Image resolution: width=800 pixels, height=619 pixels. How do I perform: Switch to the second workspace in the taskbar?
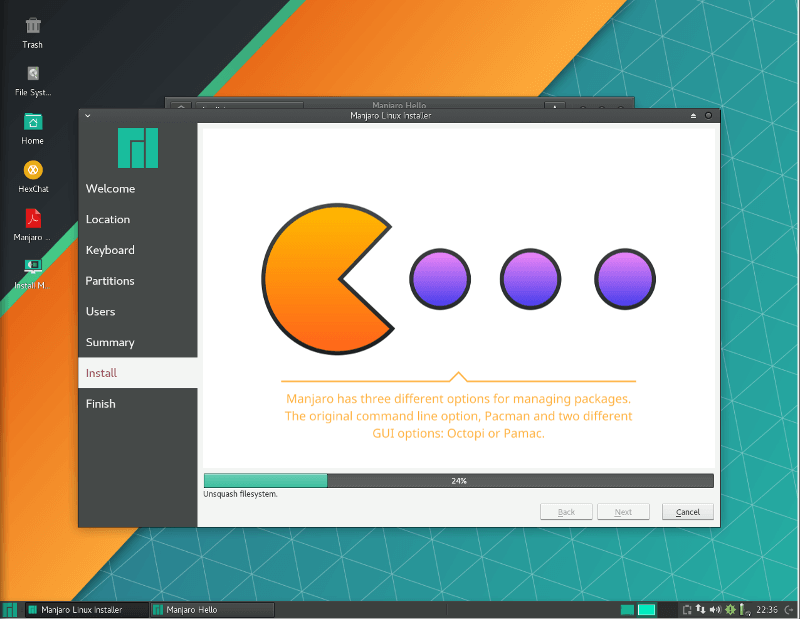[645, 609]
